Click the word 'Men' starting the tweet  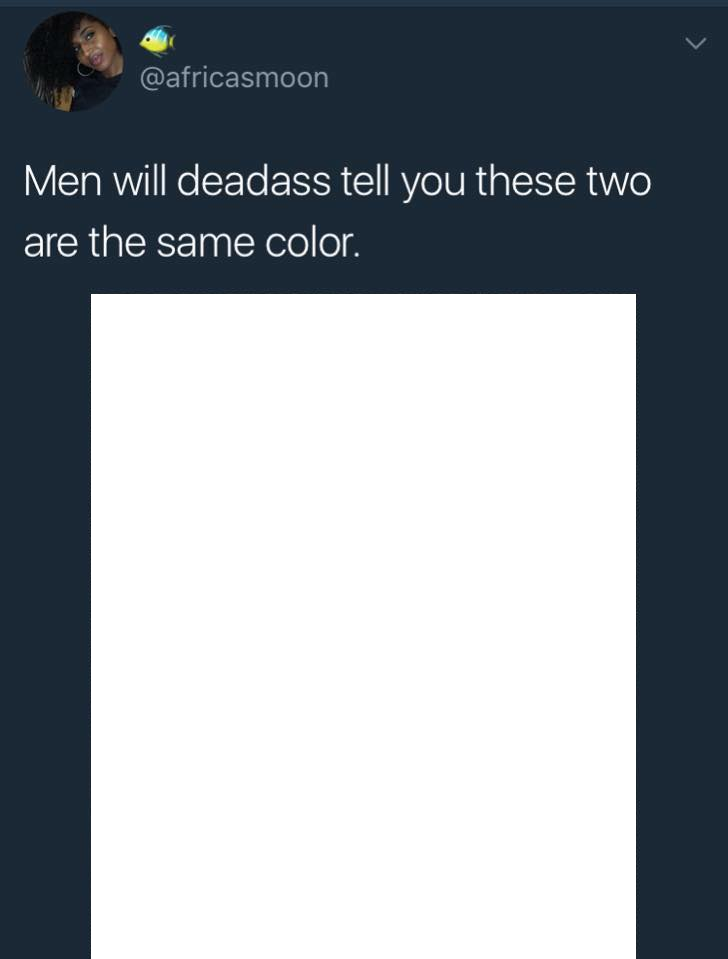point(62,182)
